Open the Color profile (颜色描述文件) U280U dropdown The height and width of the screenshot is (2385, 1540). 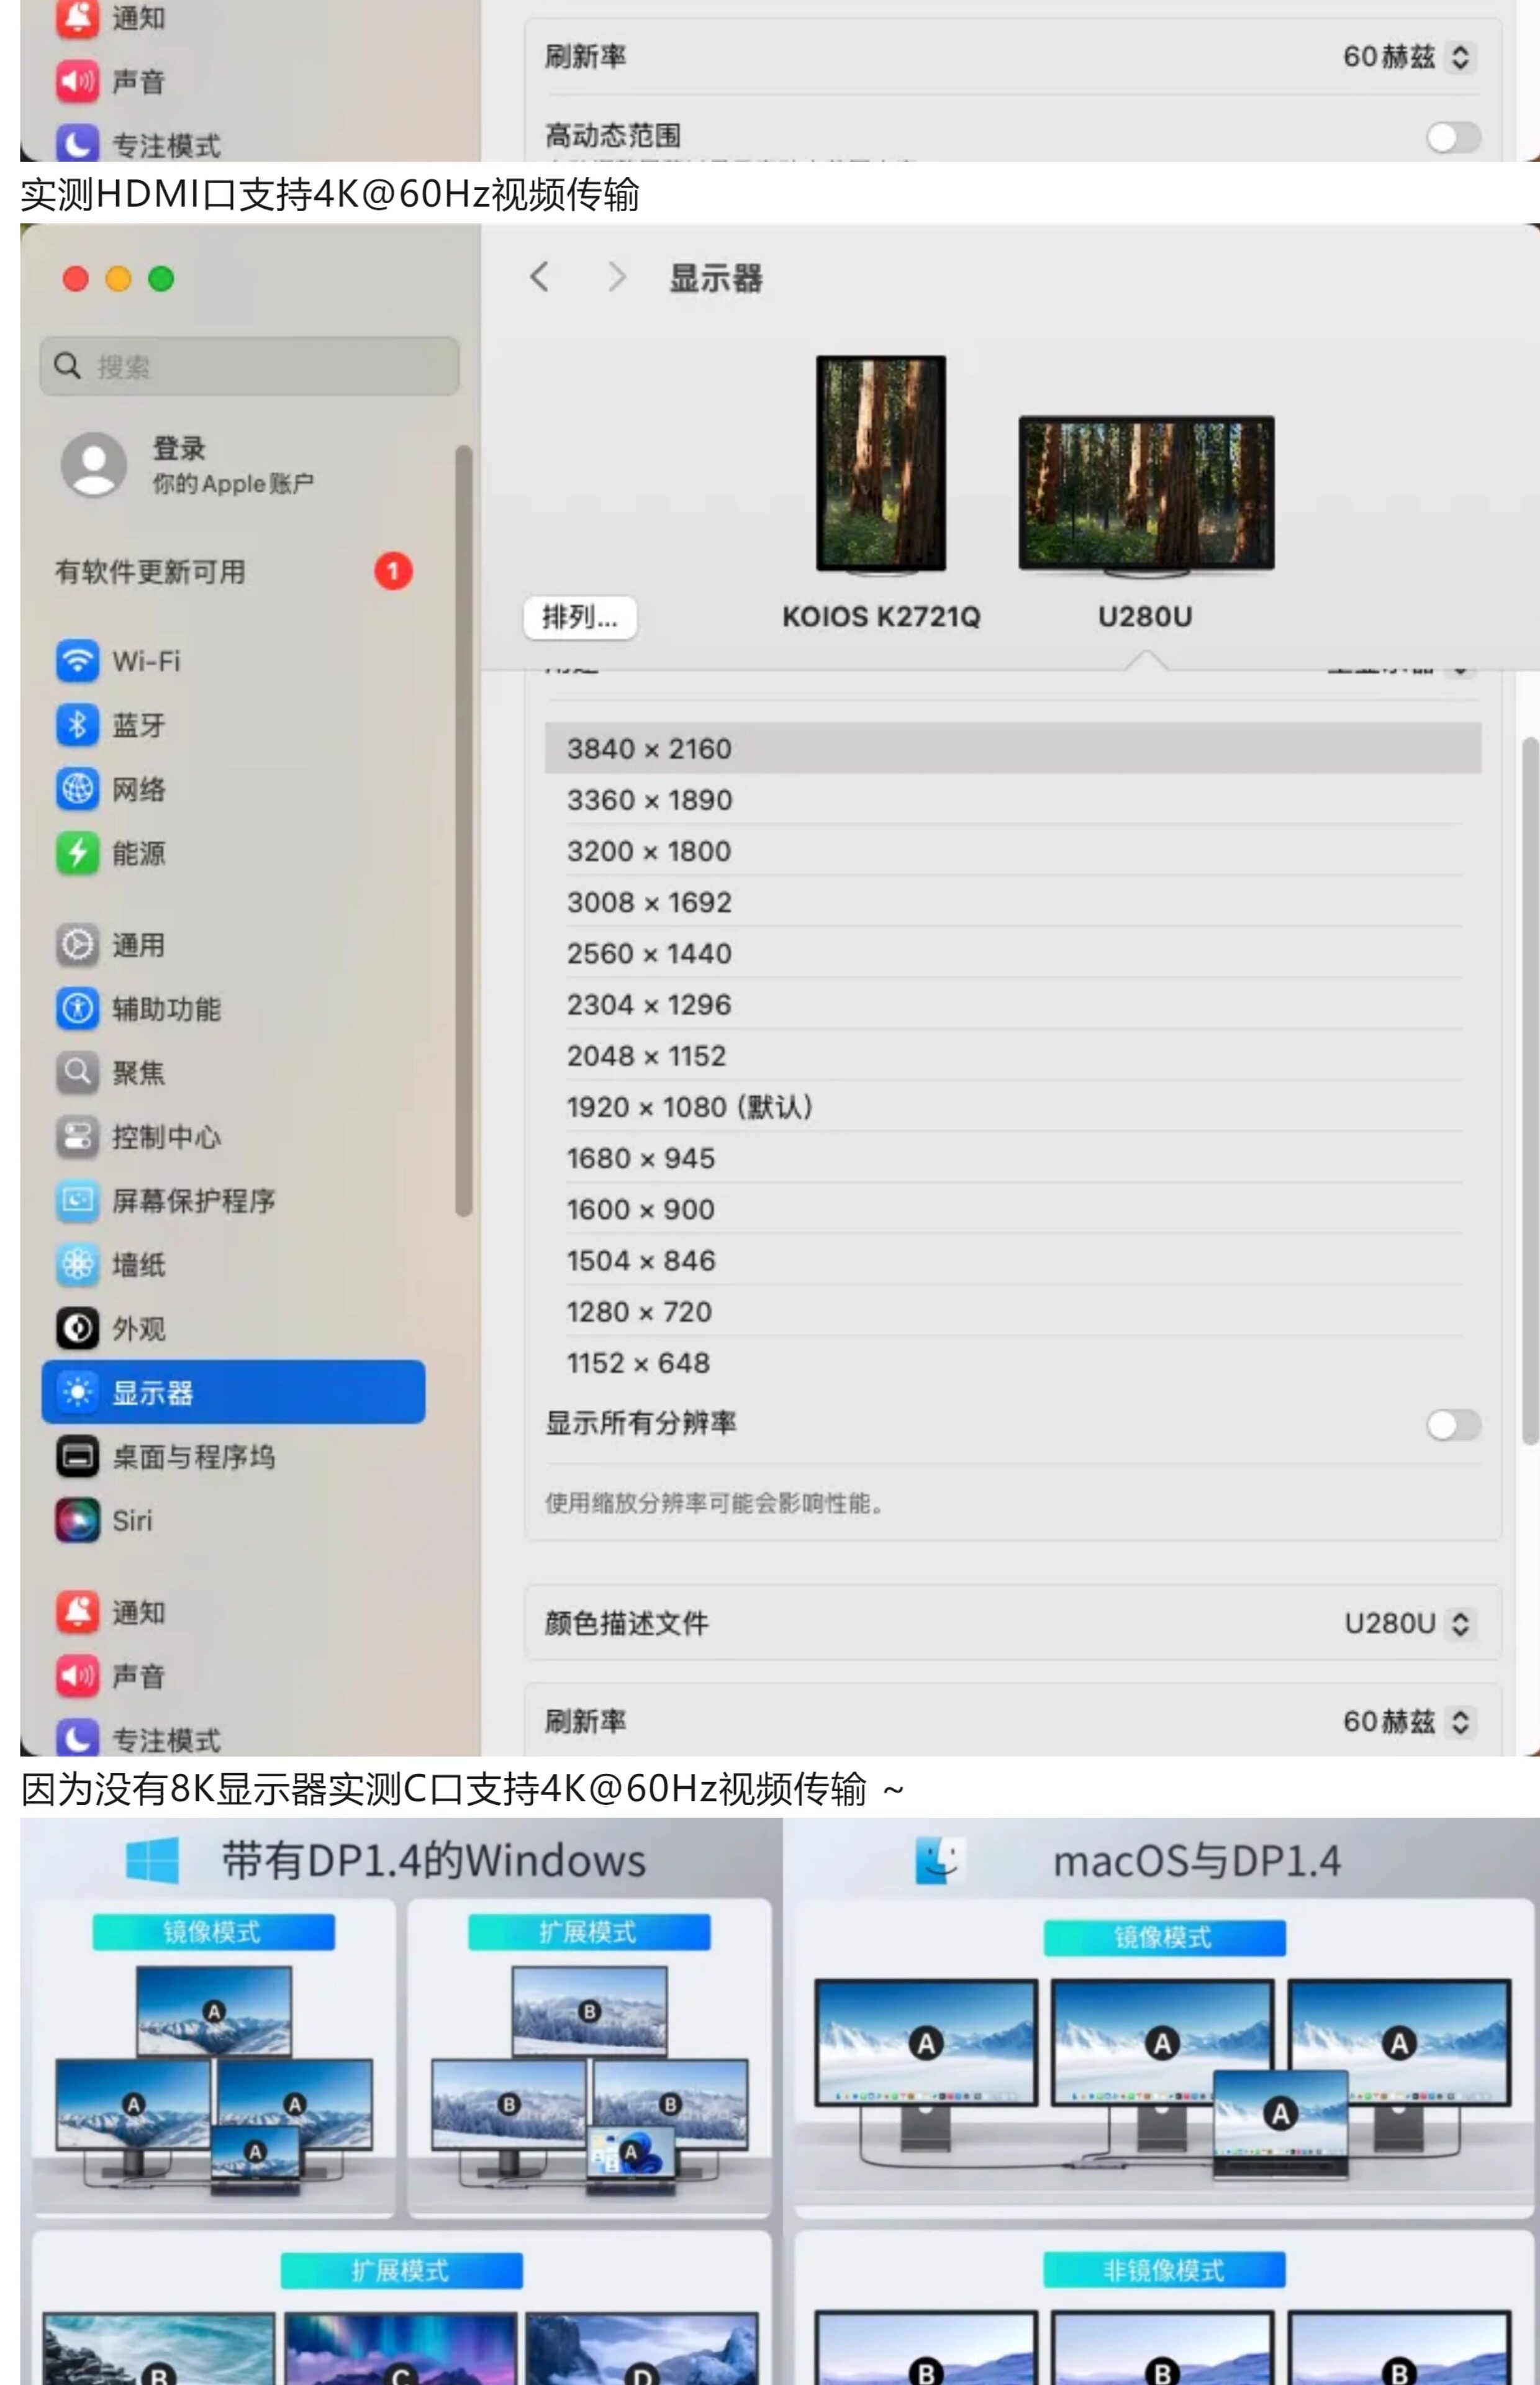[x=1409, y=1623]
